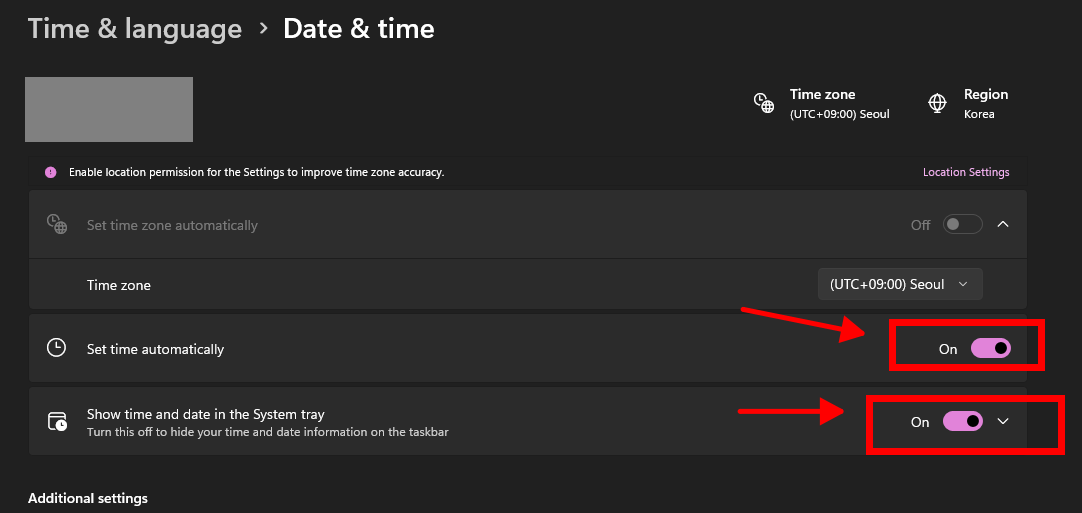The width and height of the screenshot is (1082, 513).
Task: Click the gray redacted time placeholder box
Action: point(109,109)
